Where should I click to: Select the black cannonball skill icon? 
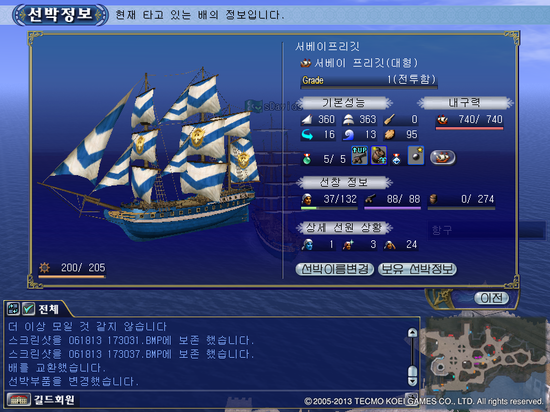416,155
